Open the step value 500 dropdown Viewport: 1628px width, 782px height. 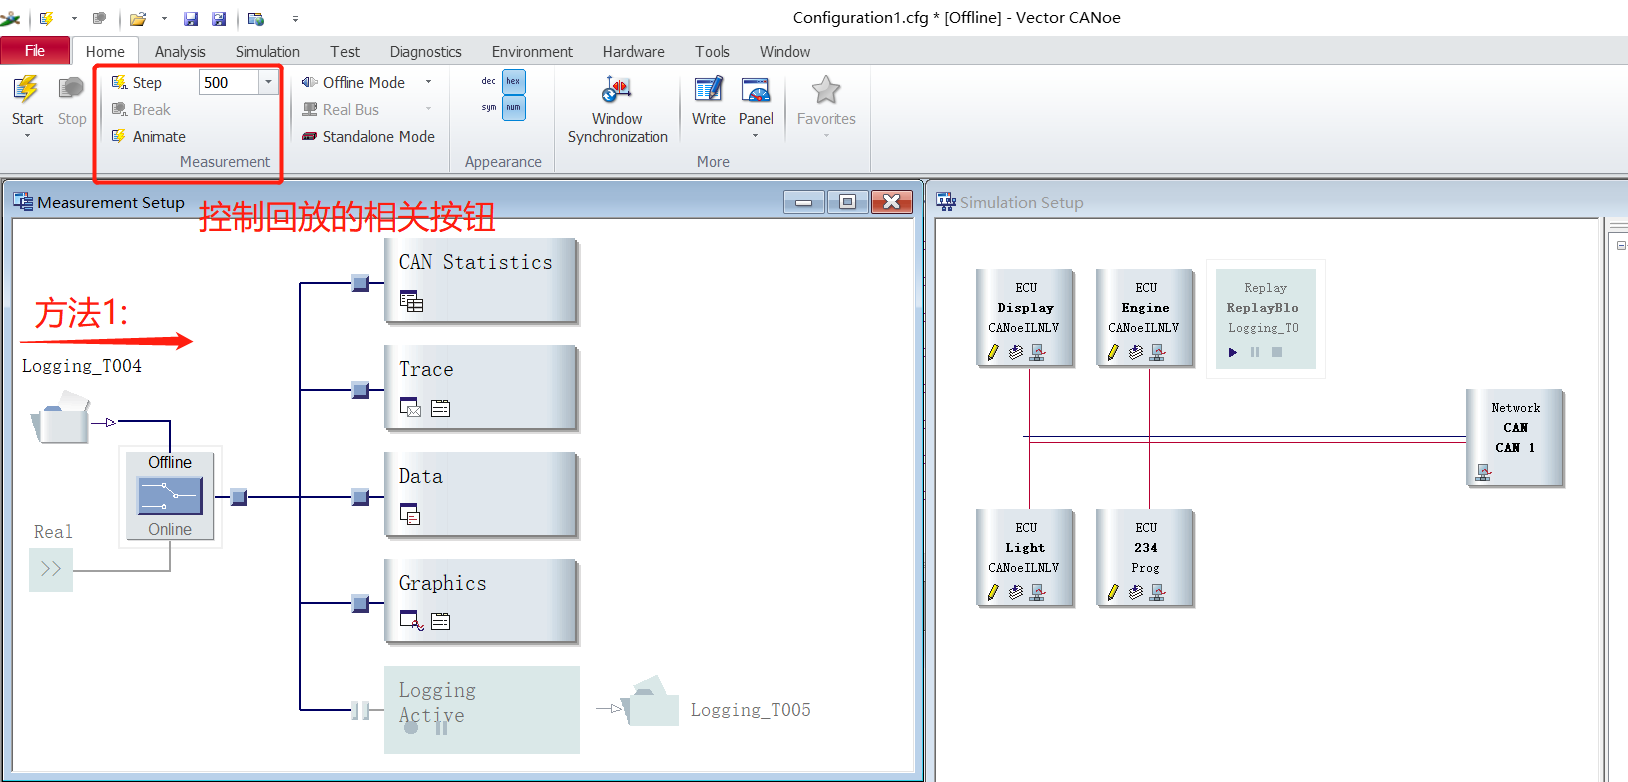pyautogui.click(x=268, y=82)
